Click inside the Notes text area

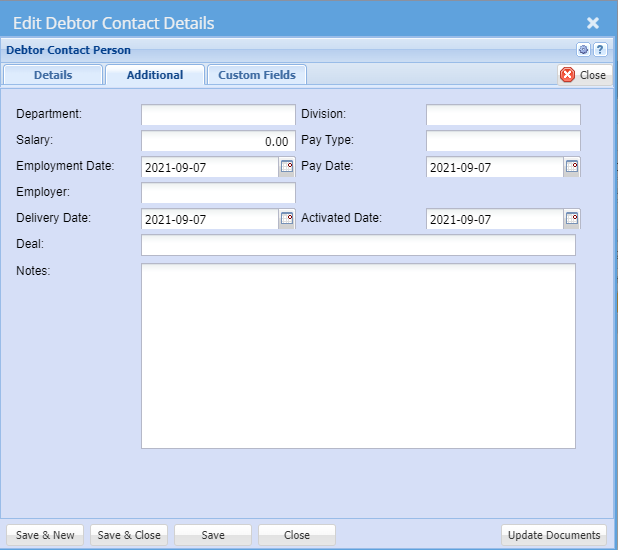[358, 355]
